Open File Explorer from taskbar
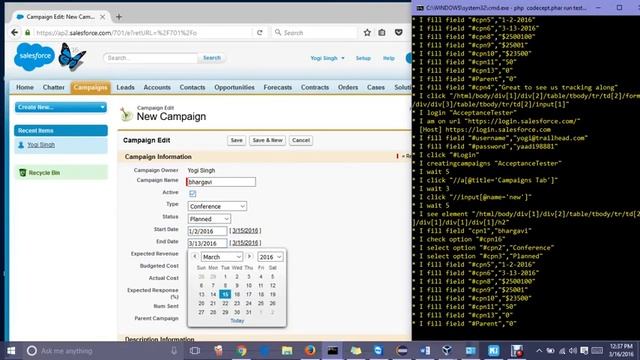 (287, 351)
